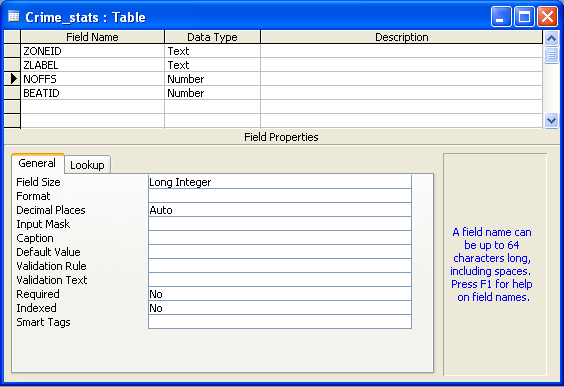Select the ZLABEL field name cell
564x387 pixels.
[x=92, y=65]
